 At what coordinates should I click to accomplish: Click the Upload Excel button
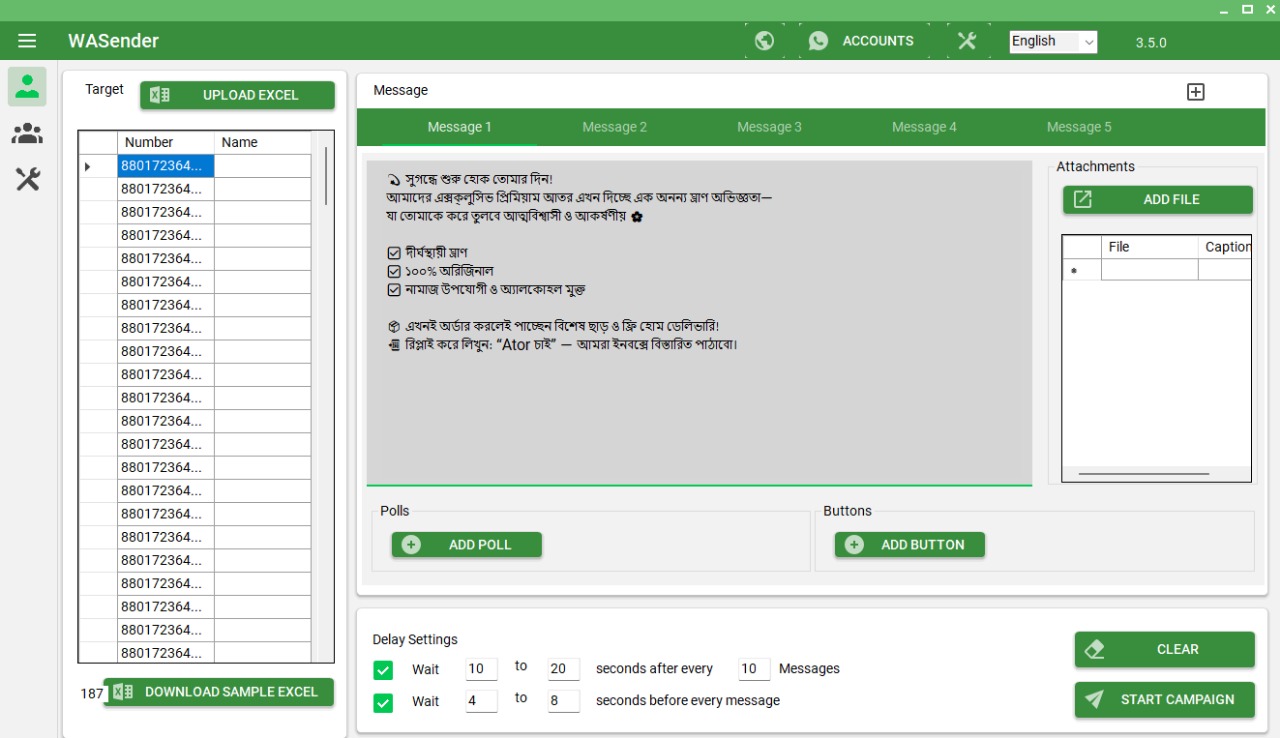click(x=237, y=95)
